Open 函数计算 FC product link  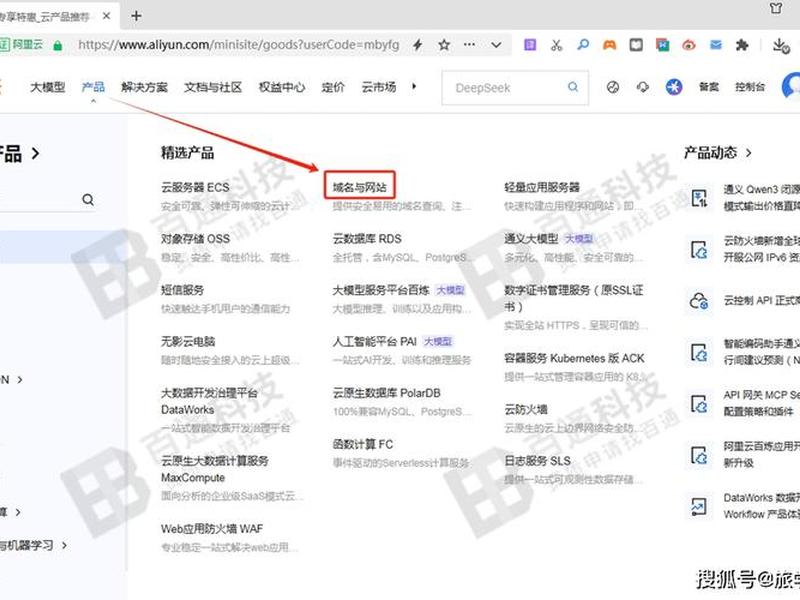tap(363, 444)
